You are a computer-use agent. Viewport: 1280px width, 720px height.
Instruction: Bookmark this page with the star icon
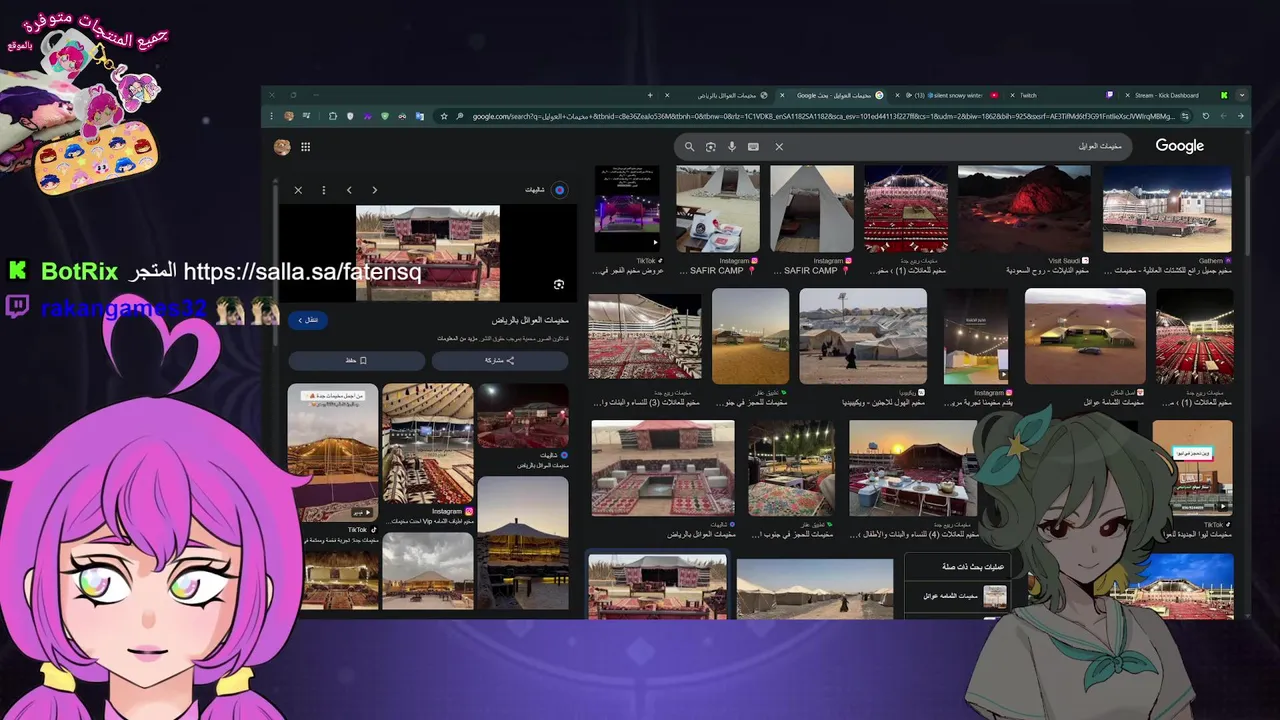click(444, 116)
